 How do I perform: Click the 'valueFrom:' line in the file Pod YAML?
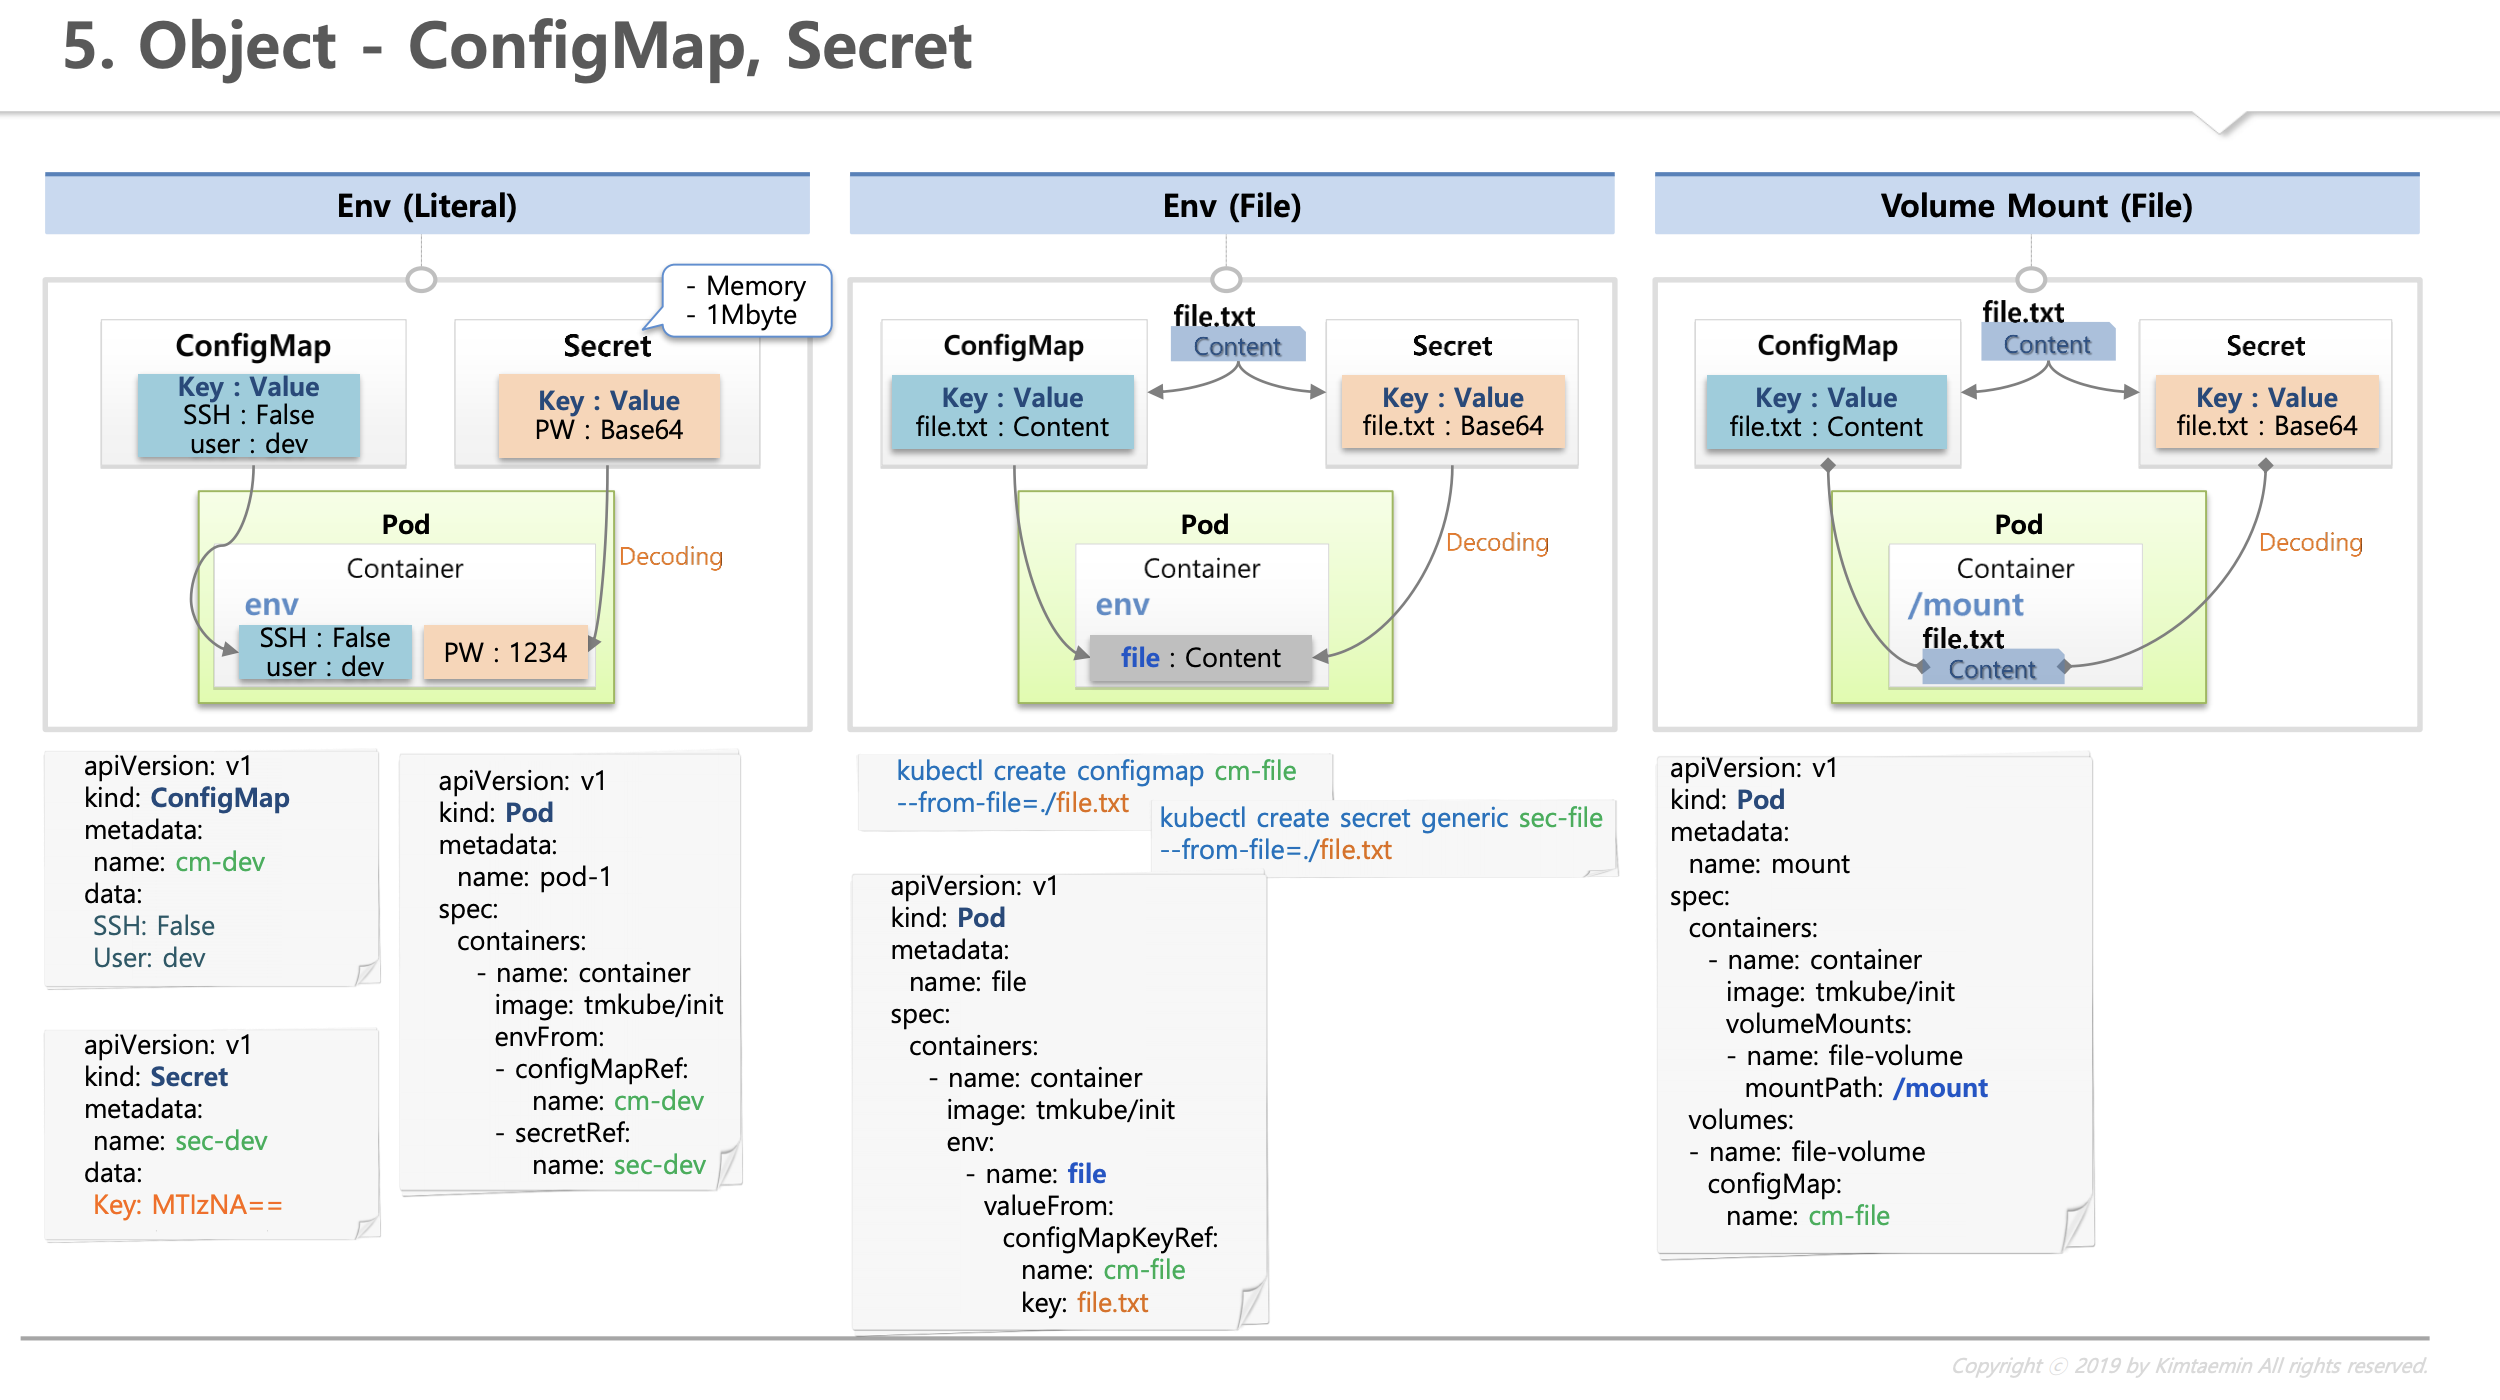click(1049, 1206)
